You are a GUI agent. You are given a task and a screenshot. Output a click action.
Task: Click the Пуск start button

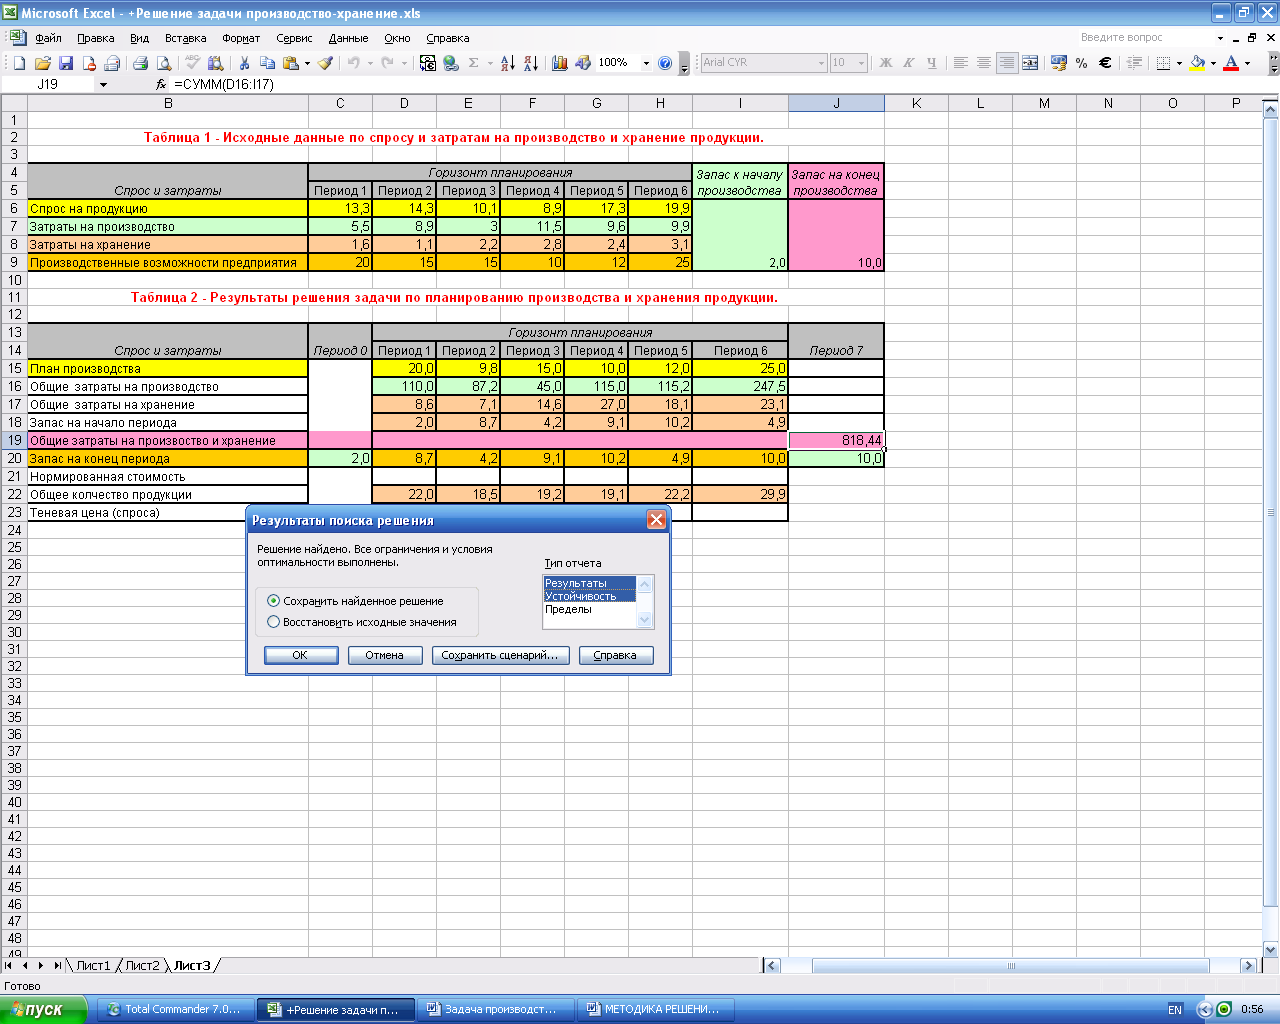tap(43, 1009)
